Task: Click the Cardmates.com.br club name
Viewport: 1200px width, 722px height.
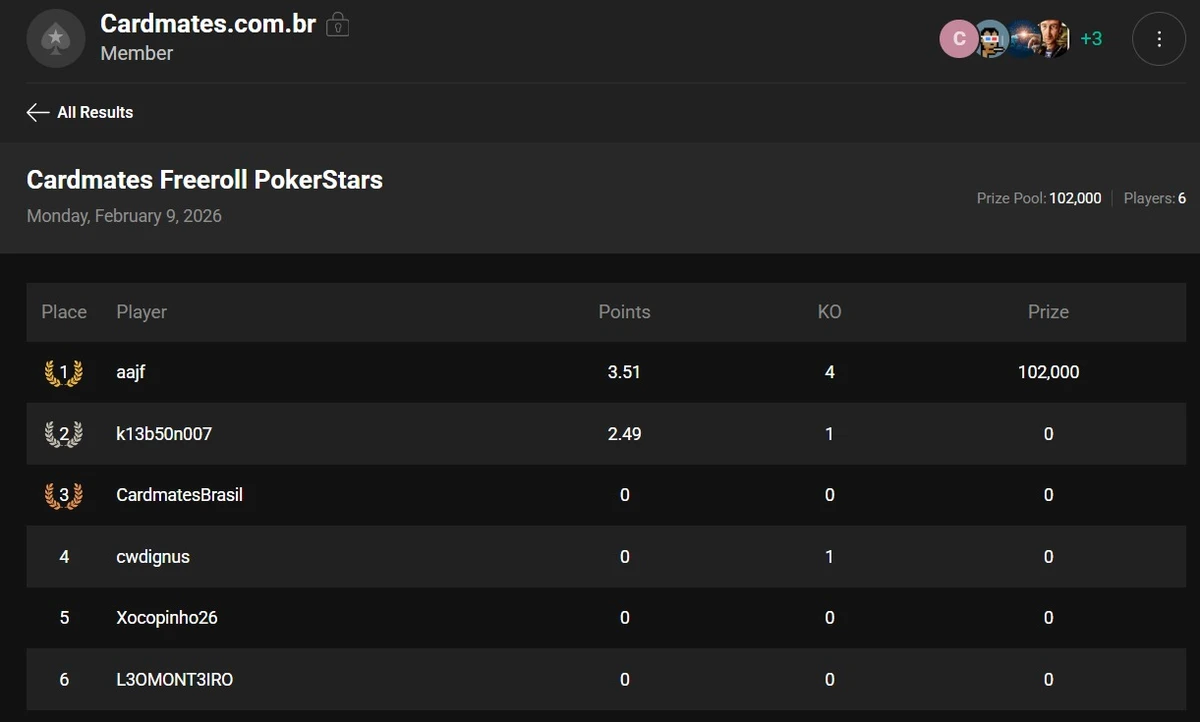Action: point(208,24)
